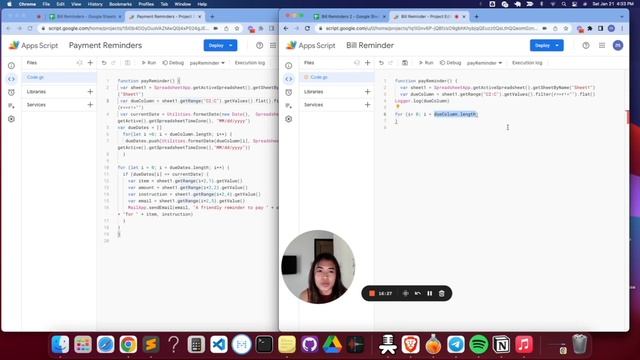
Task: Add a service in Payment Reminders window
Action: (90, 105)
